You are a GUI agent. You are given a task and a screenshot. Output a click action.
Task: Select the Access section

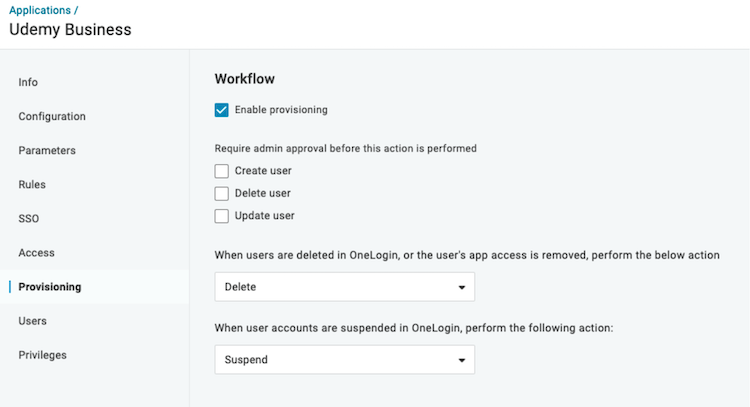pos(36,253)
